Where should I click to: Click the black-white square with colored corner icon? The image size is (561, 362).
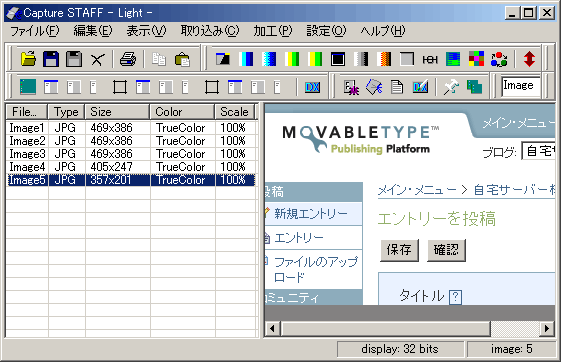[x=223, y=59]
